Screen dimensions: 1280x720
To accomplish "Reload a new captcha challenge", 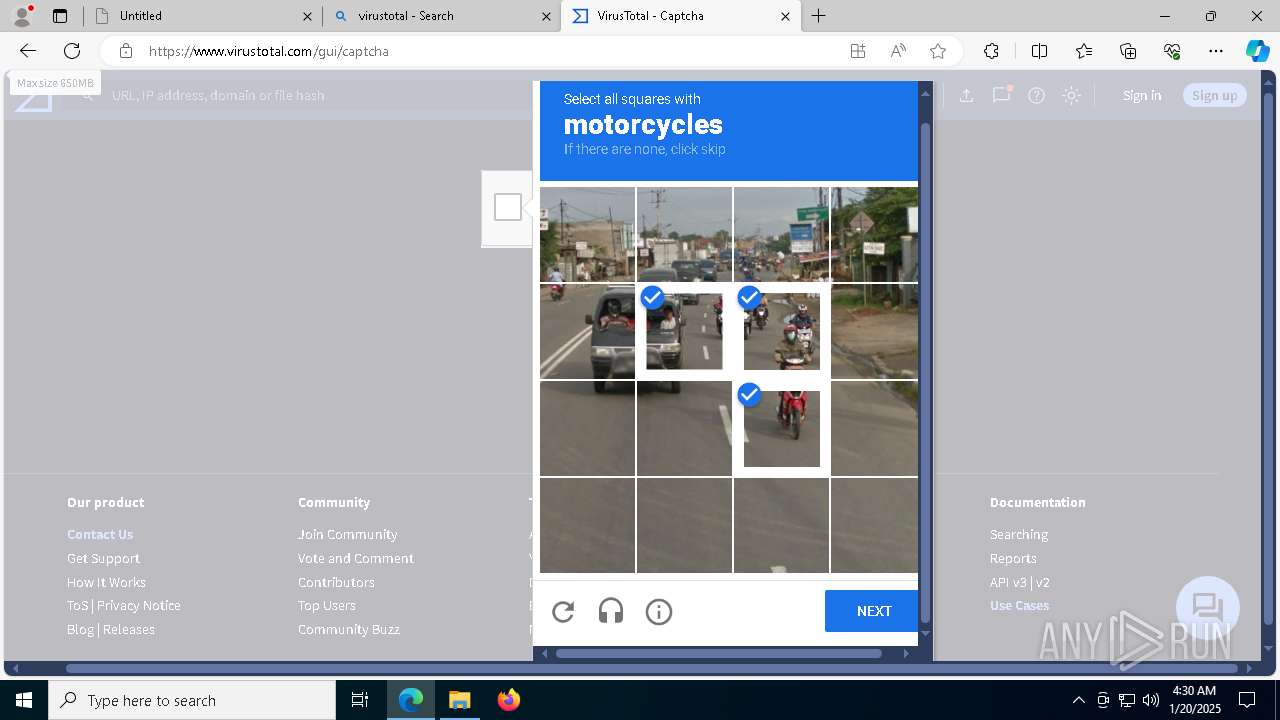I will (x=563, y=612).
